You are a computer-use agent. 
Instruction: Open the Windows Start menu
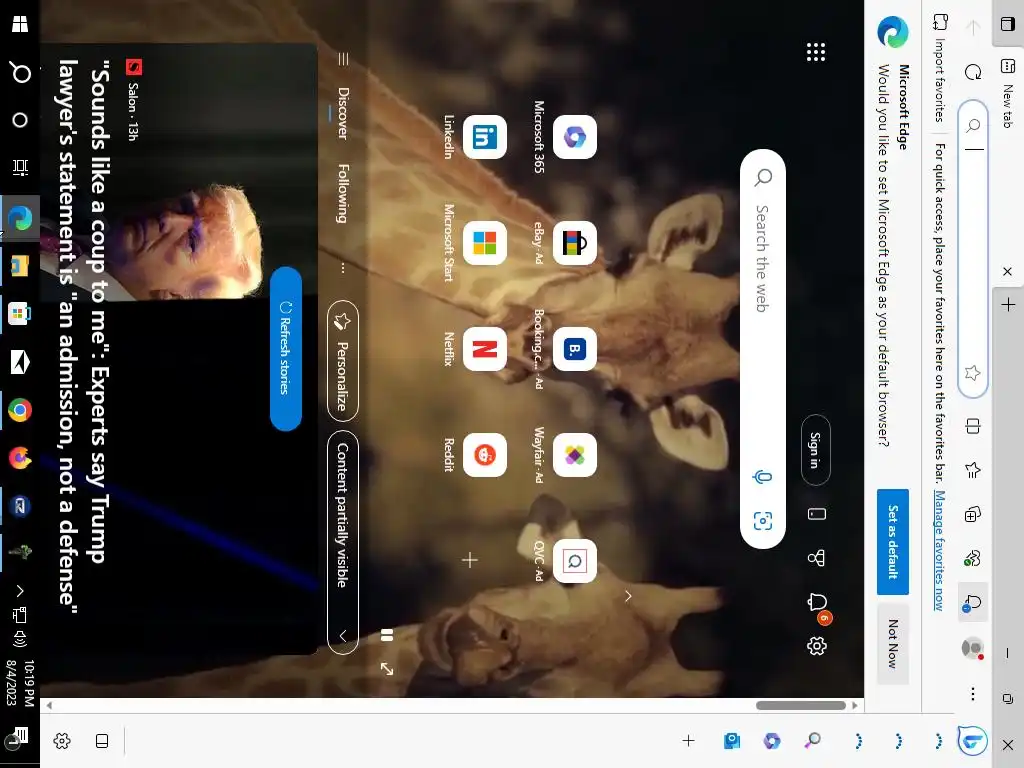tap(20, 24)
